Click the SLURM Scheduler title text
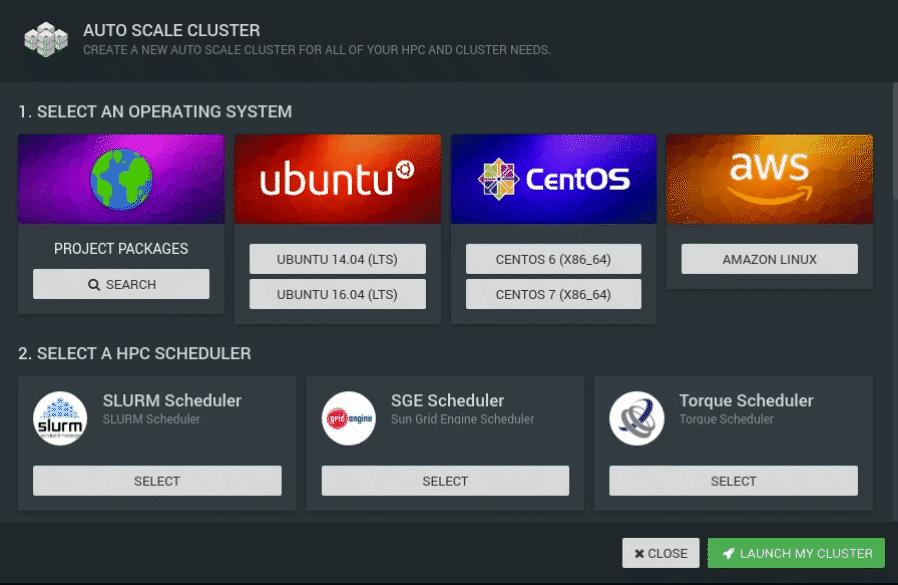Screen dimensions: 898x585 (x=172, y=401)
